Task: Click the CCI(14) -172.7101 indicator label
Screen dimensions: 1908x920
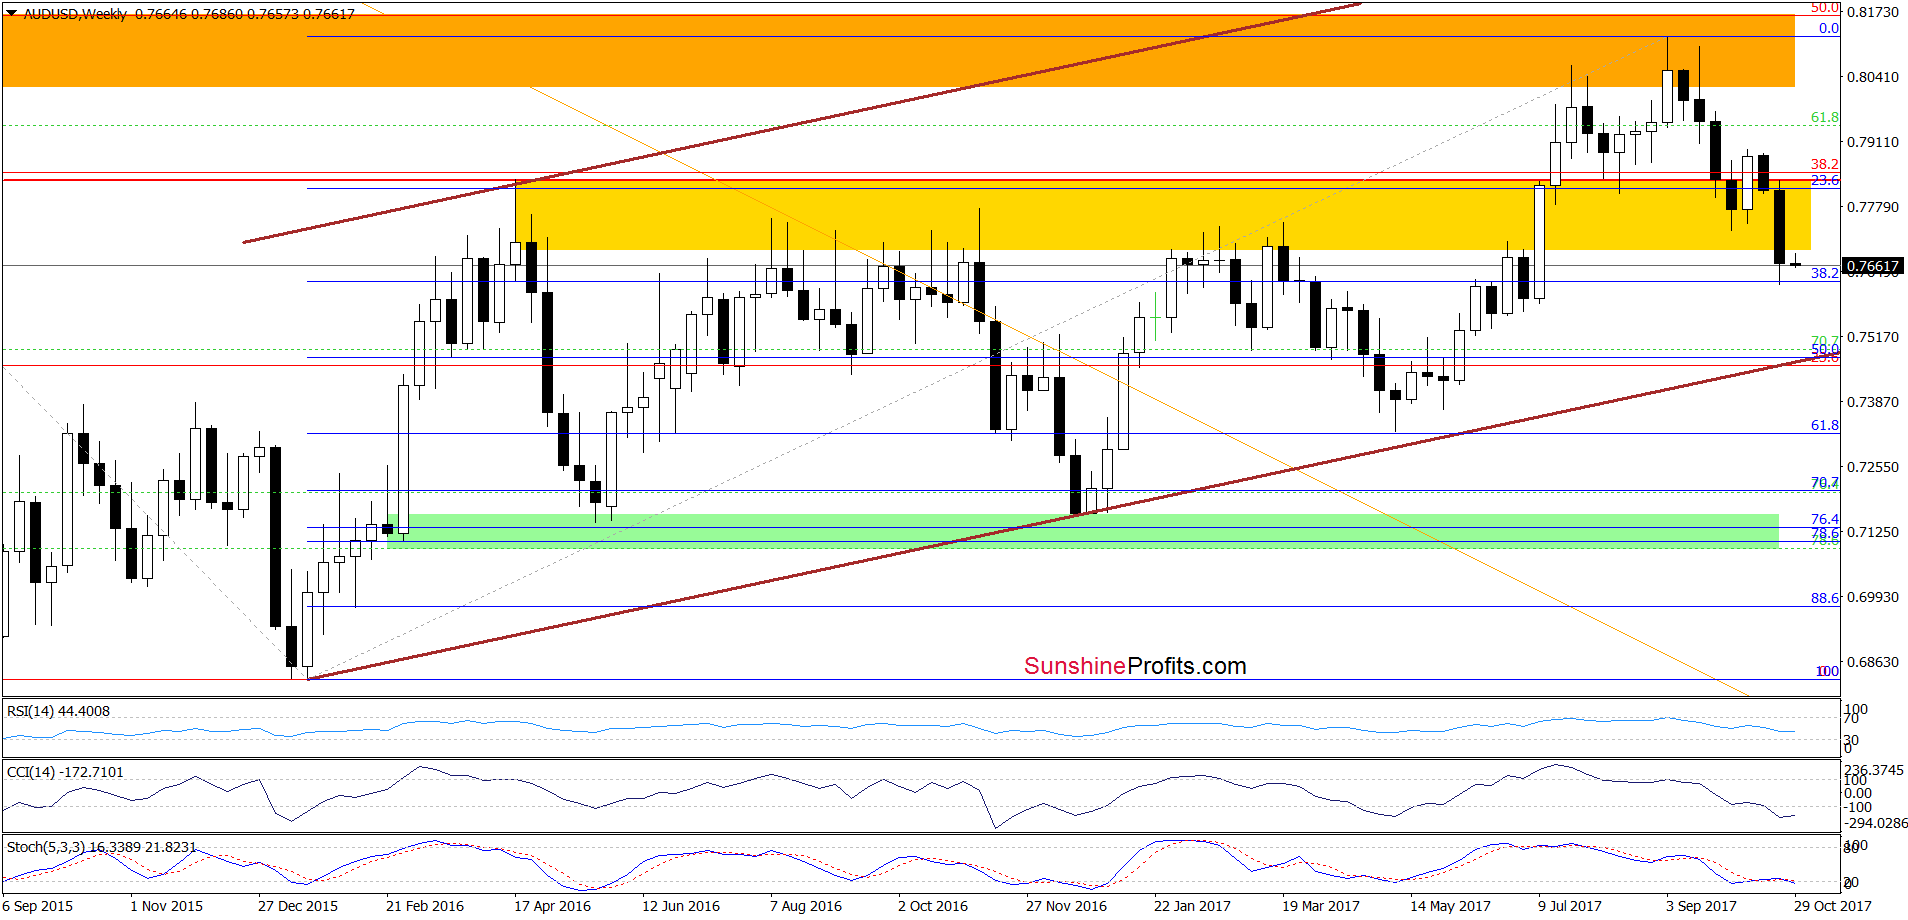Action: (x=65, y=772)
